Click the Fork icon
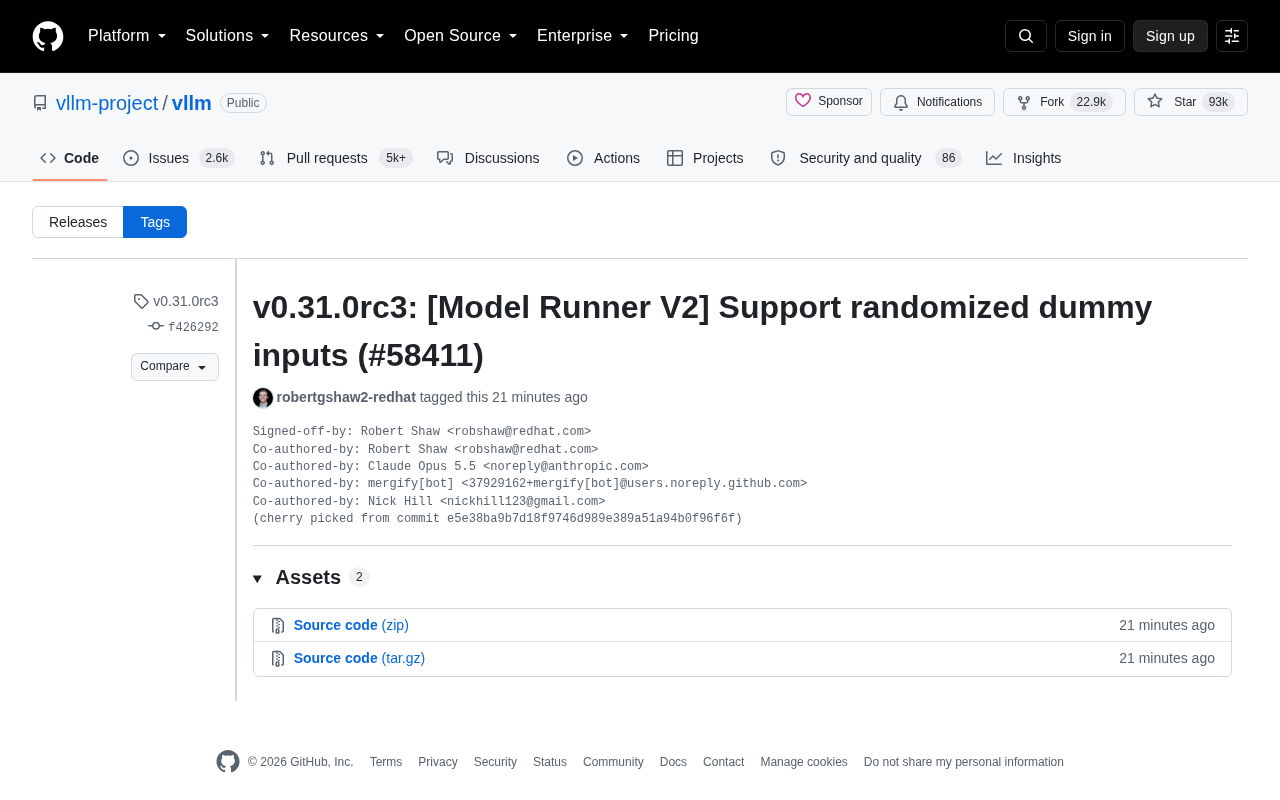 click(1024, 102)
